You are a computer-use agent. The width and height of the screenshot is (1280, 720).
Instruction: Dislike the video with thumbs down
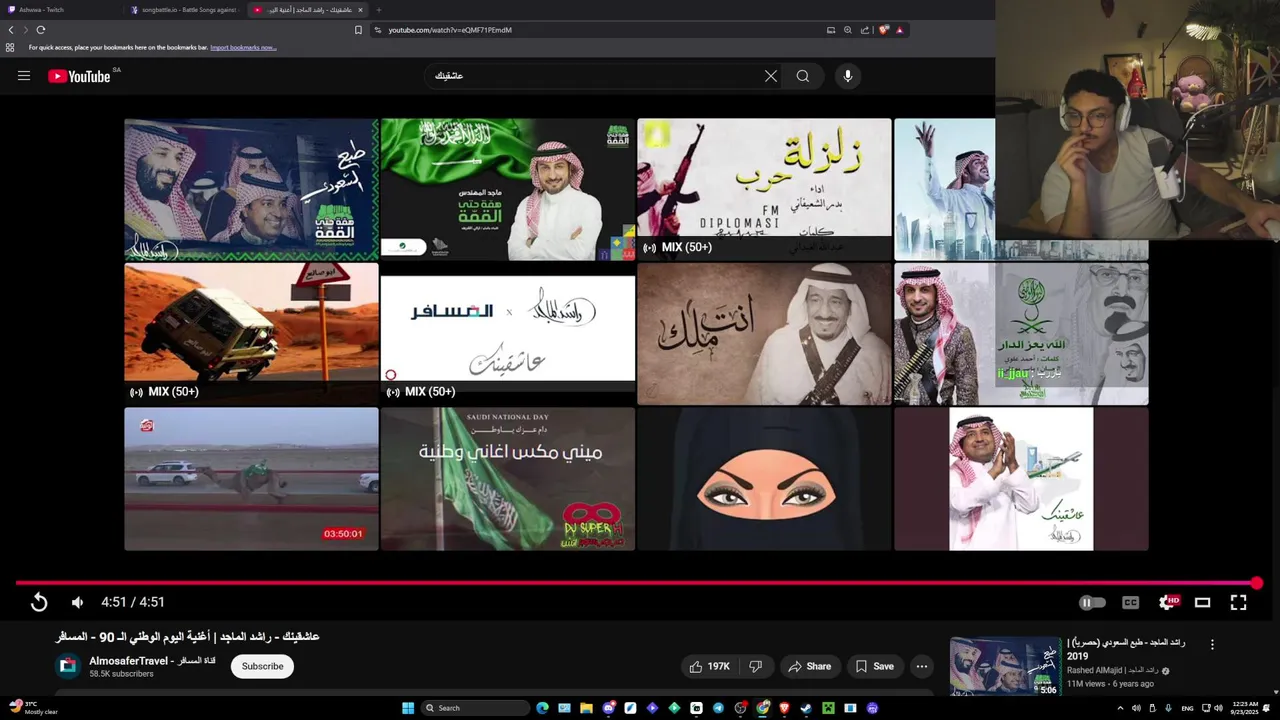(x=756, y=666)
